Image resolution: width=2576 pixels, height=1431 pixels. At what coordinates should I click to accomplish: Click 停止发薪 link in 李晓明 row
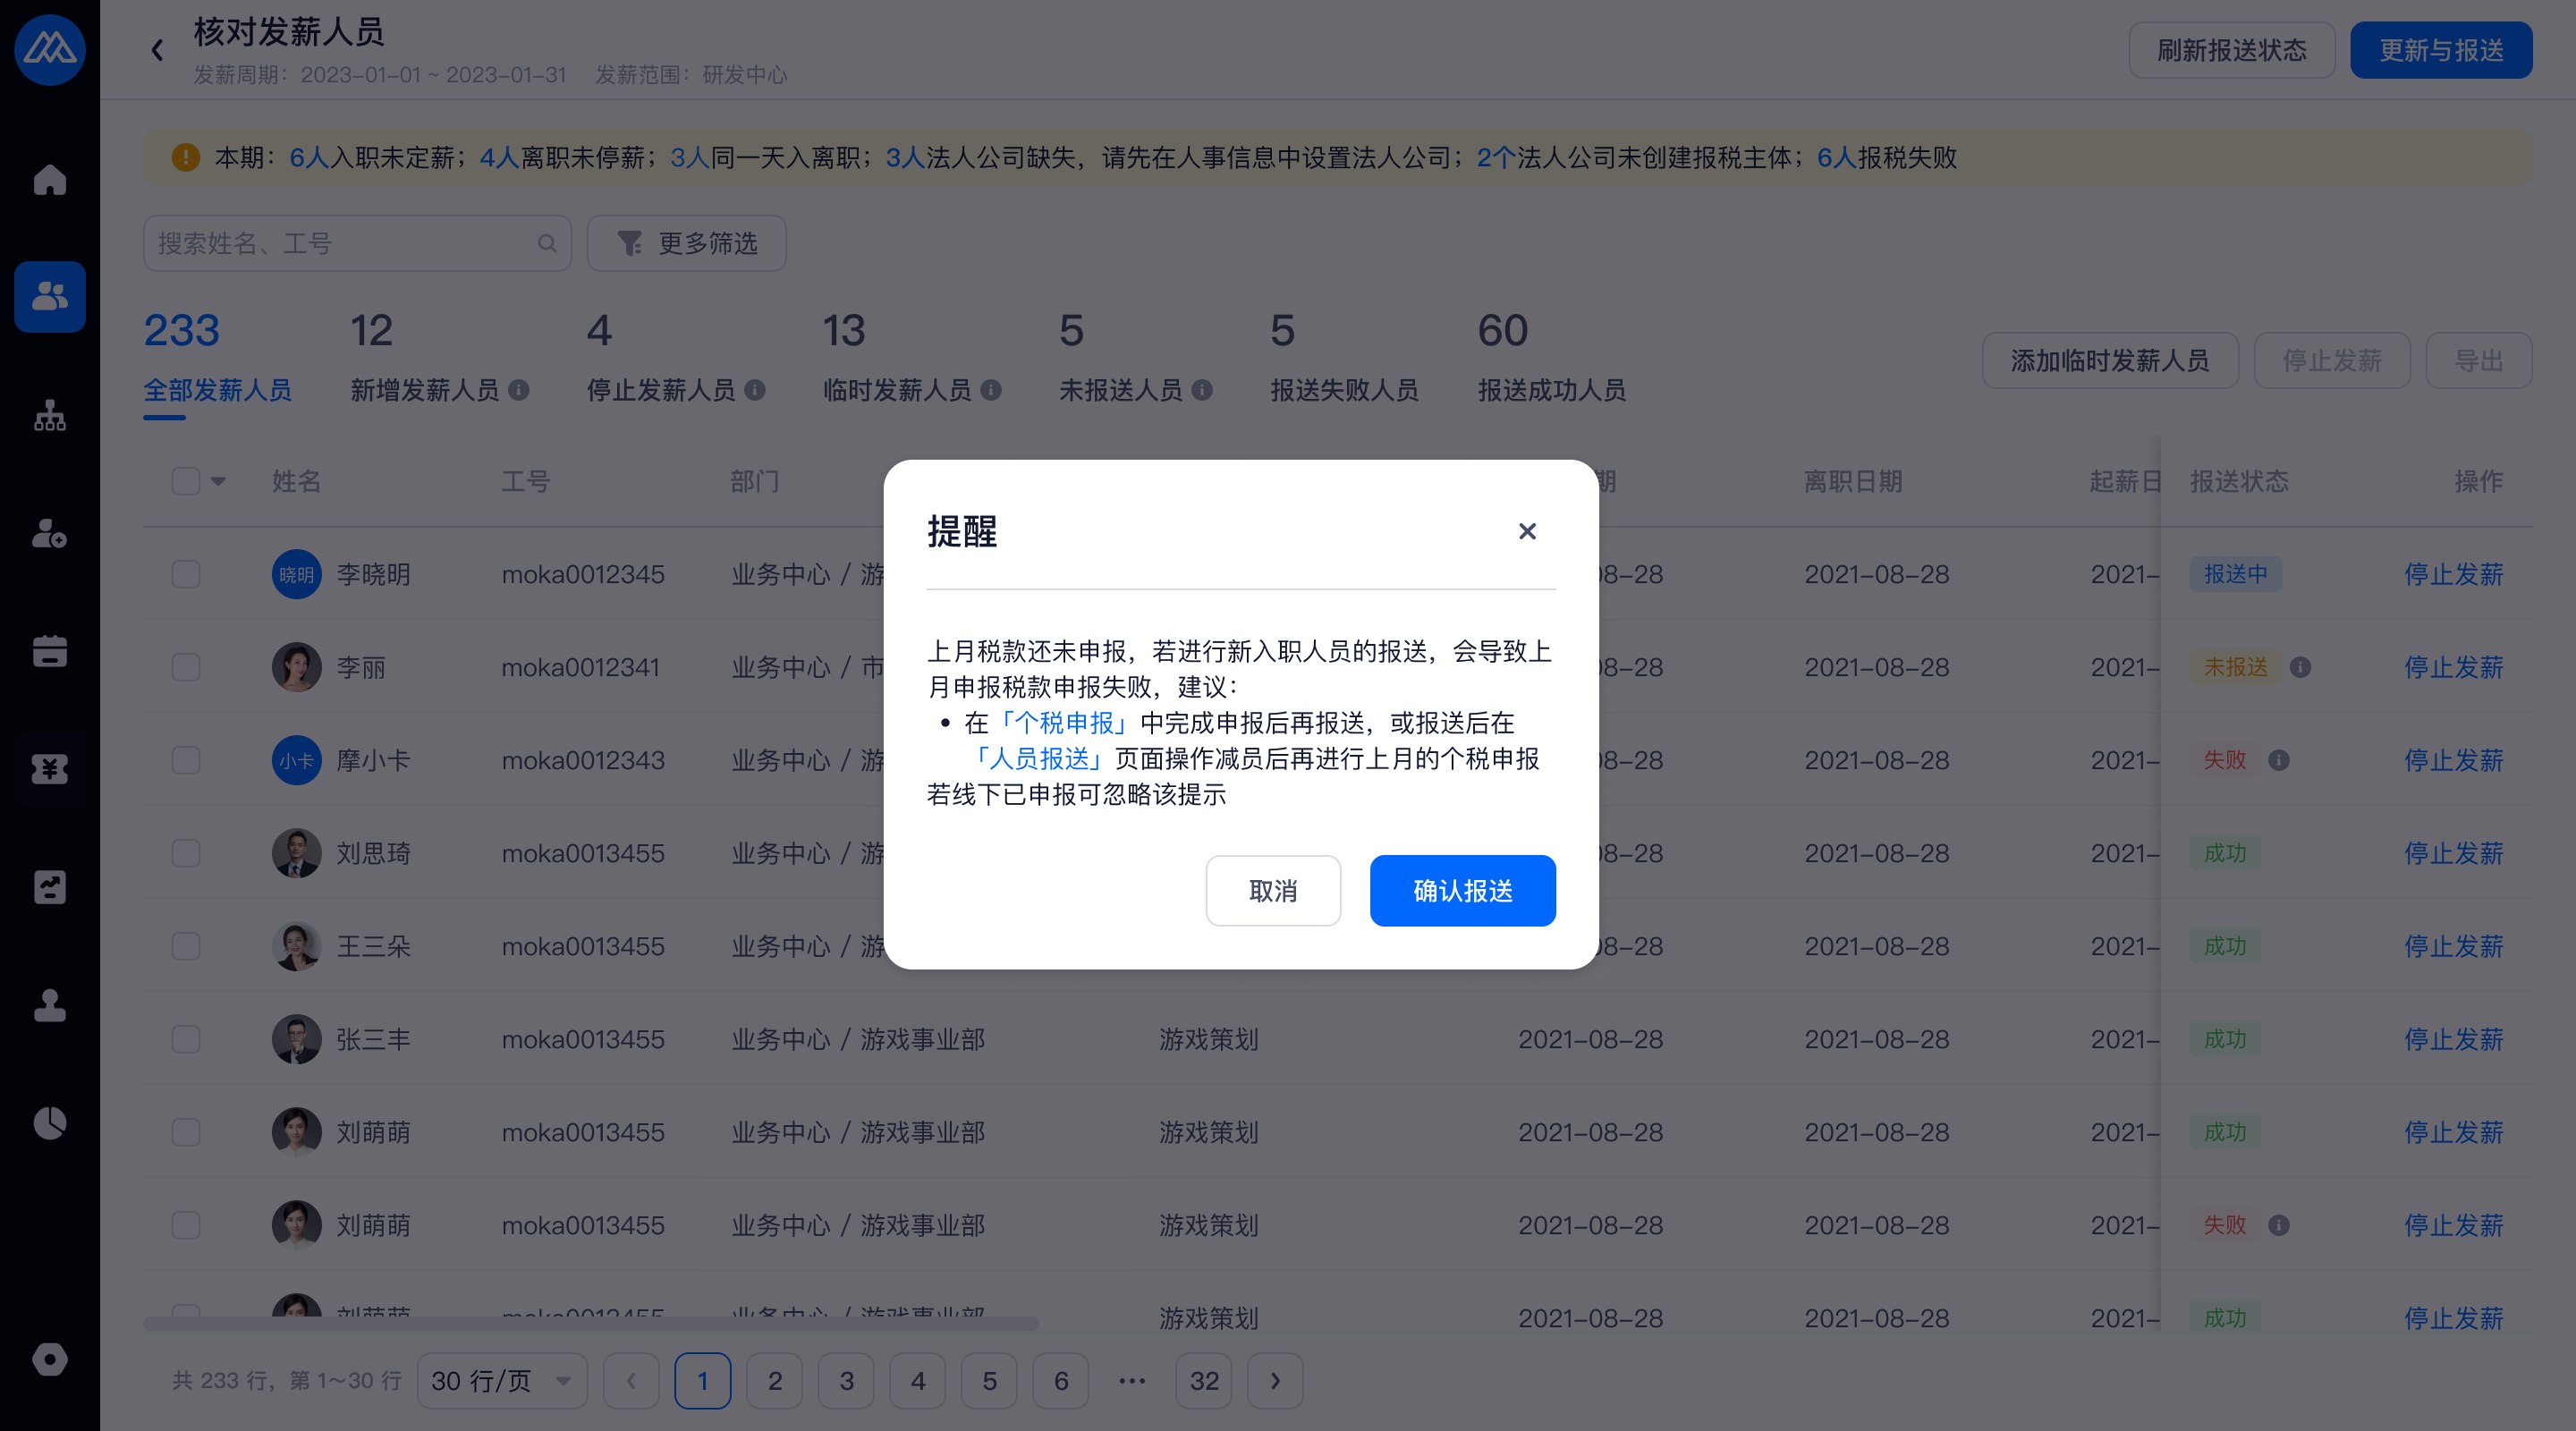coord(2453,574)
